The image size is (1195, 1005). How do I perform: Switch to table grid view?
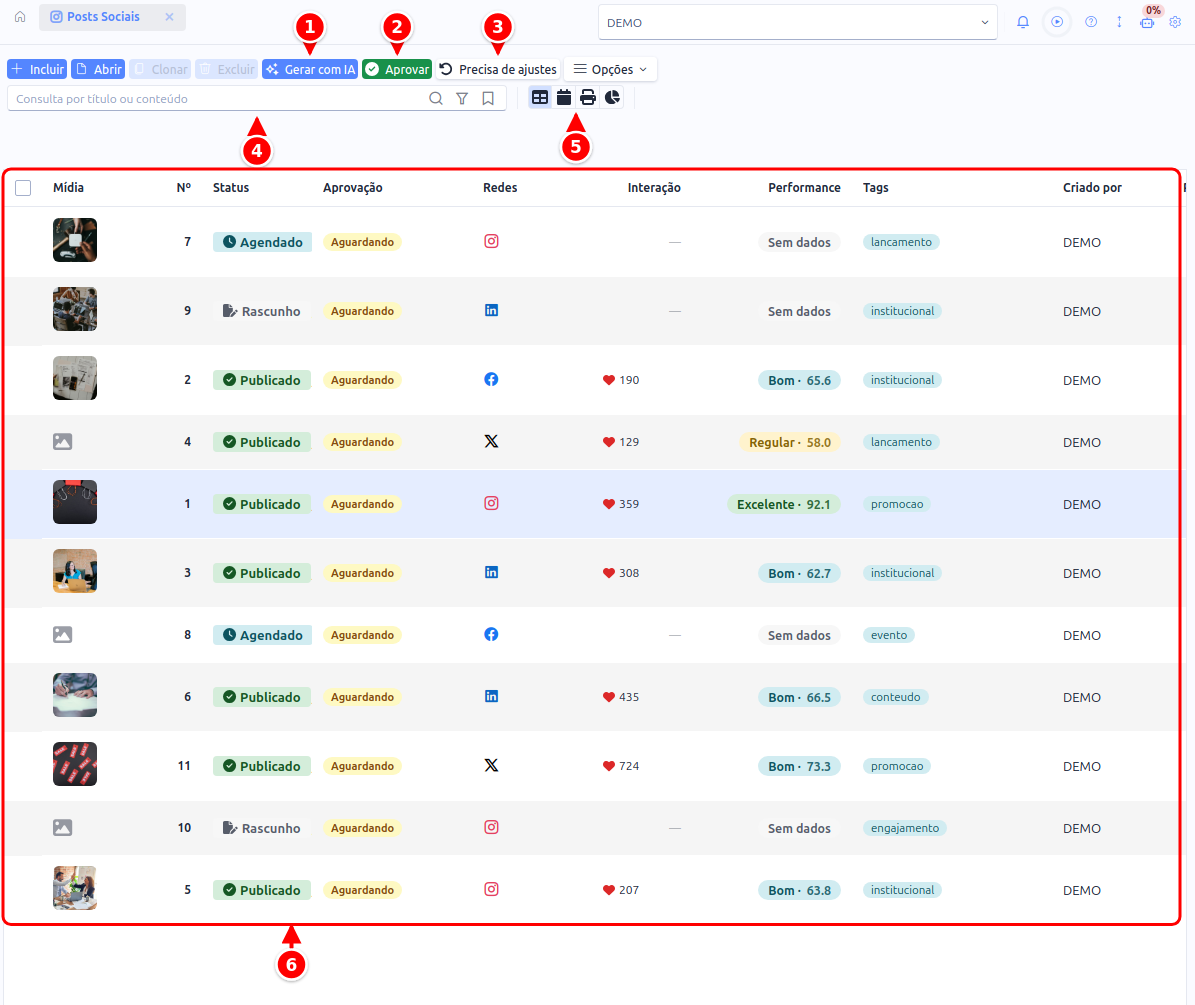[x=540, y=98]
